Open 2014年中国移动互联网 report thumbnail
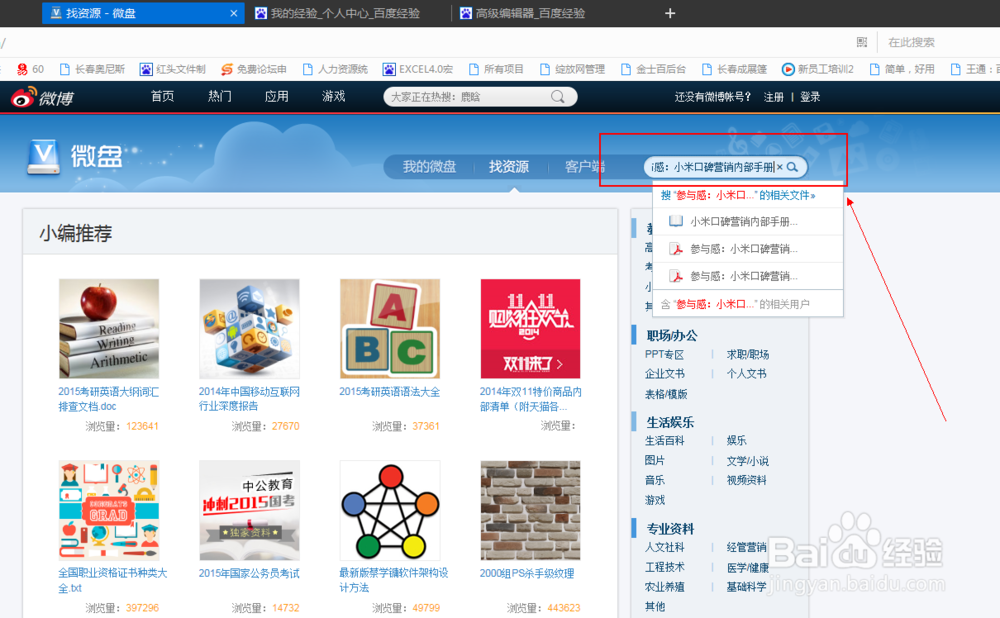 tap(249, 328)
